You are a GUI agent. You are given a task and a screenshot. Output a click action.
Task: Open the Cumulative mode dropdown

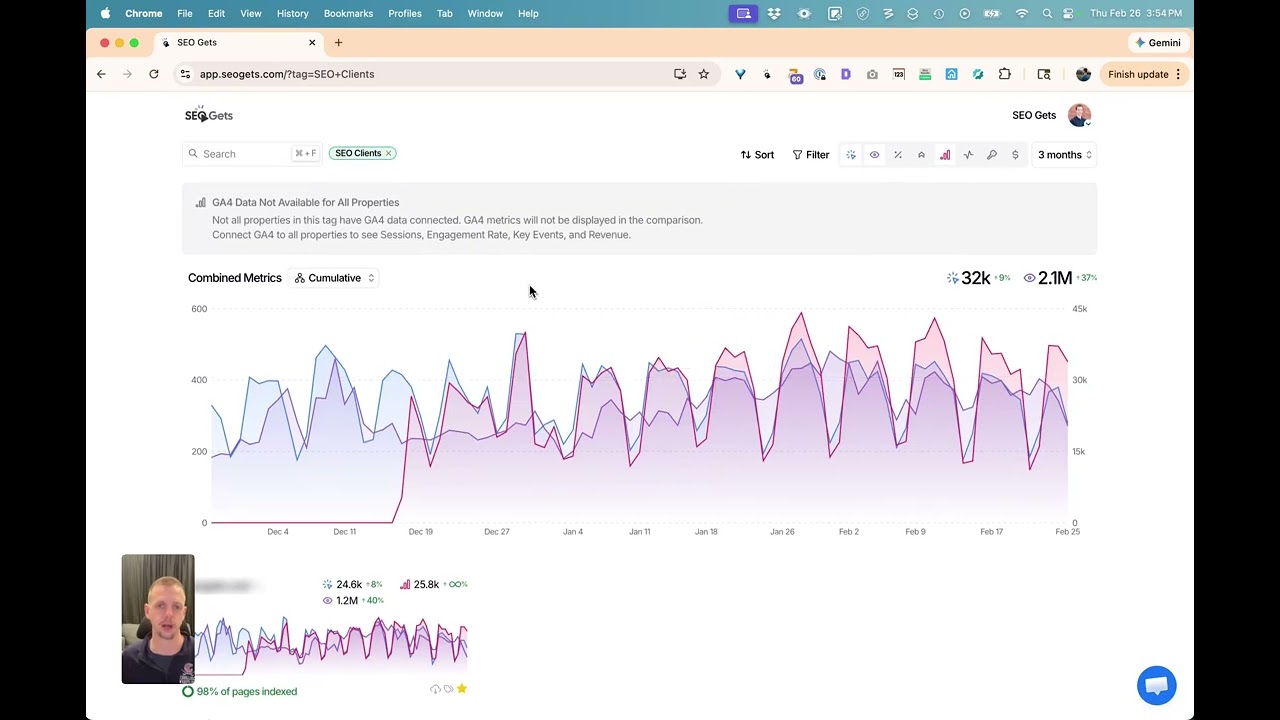click(x=335, y=278)
